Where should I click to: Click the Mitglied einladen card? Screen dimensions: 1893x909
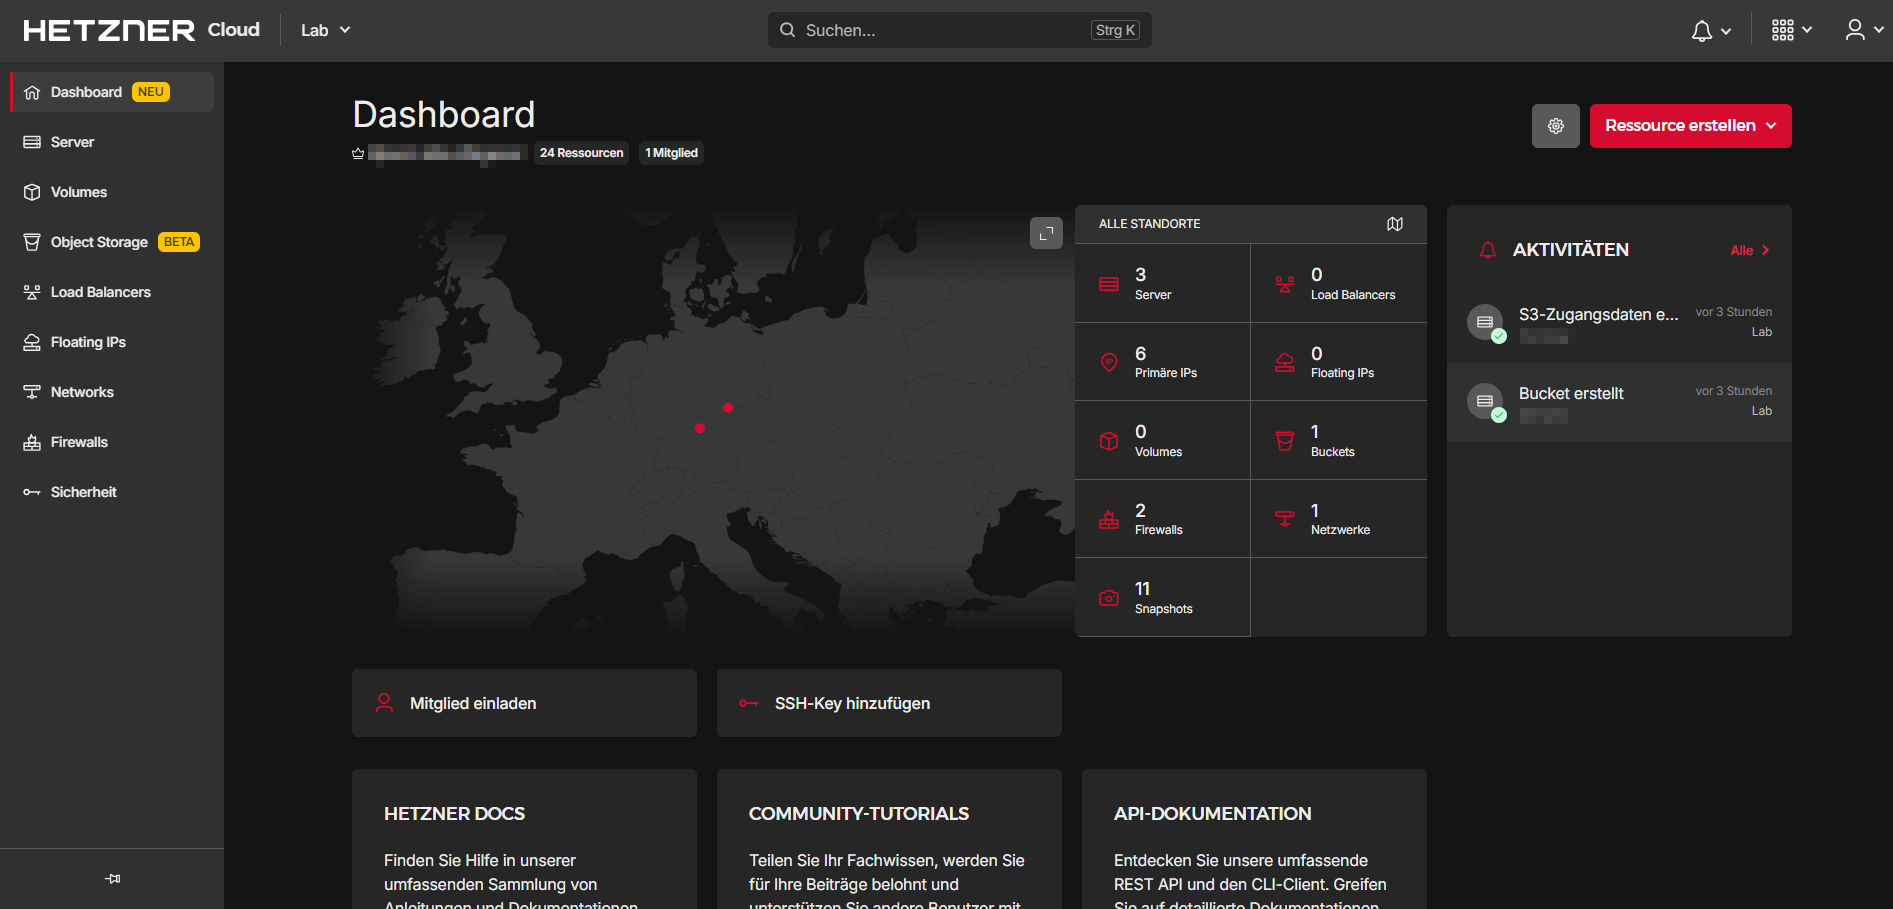coord(524,703)
